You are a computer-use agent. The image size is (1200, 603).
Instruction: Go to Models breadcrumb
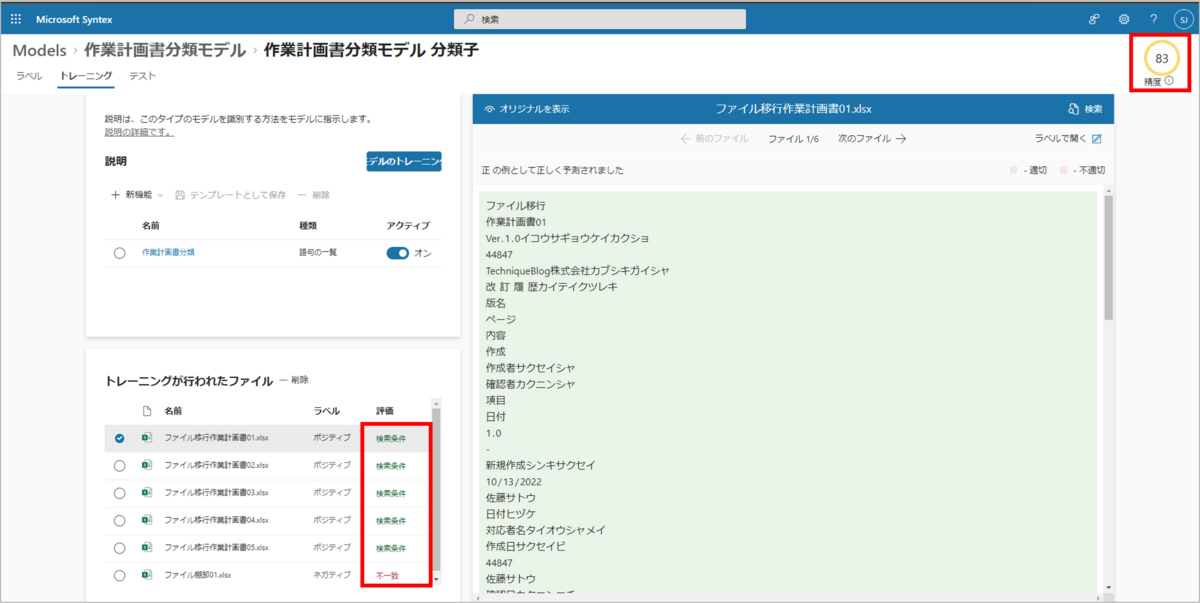pyautogui.click(x=40, y=49)
